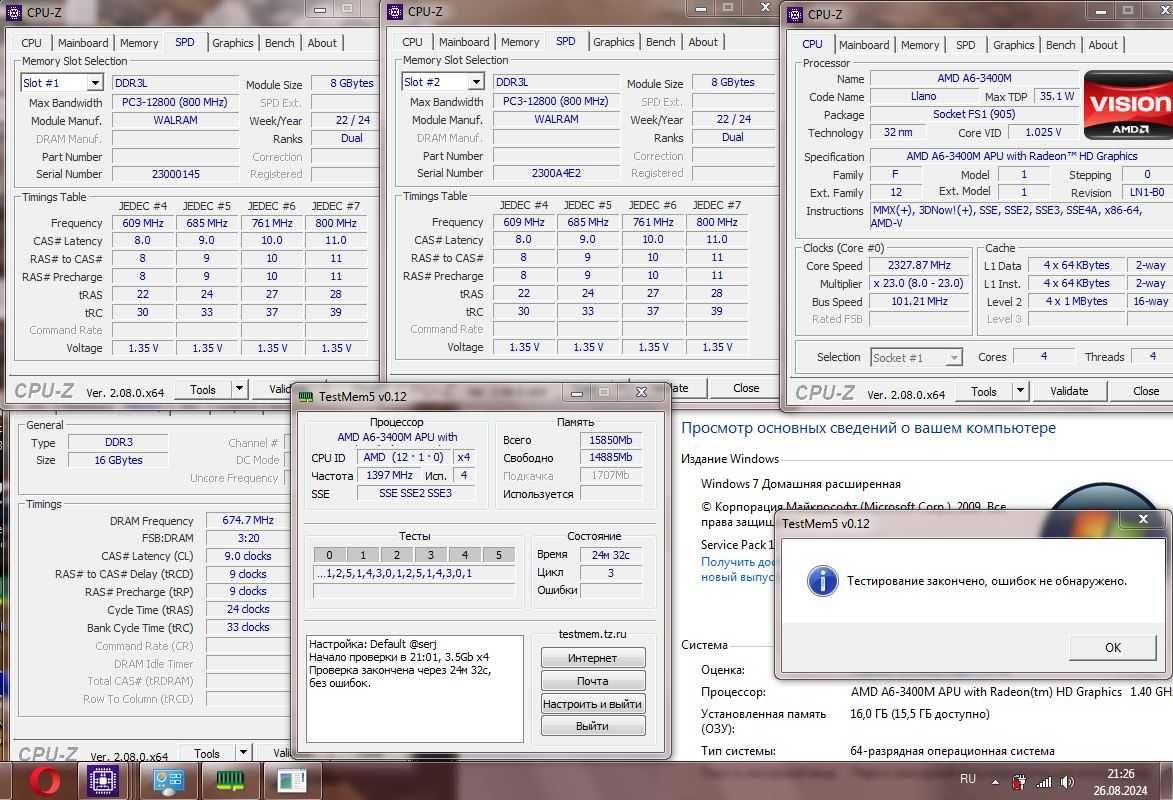Click bus speed value 101.21 MHz
This screenshot has height=800, width=1173.
pos(919,301)
